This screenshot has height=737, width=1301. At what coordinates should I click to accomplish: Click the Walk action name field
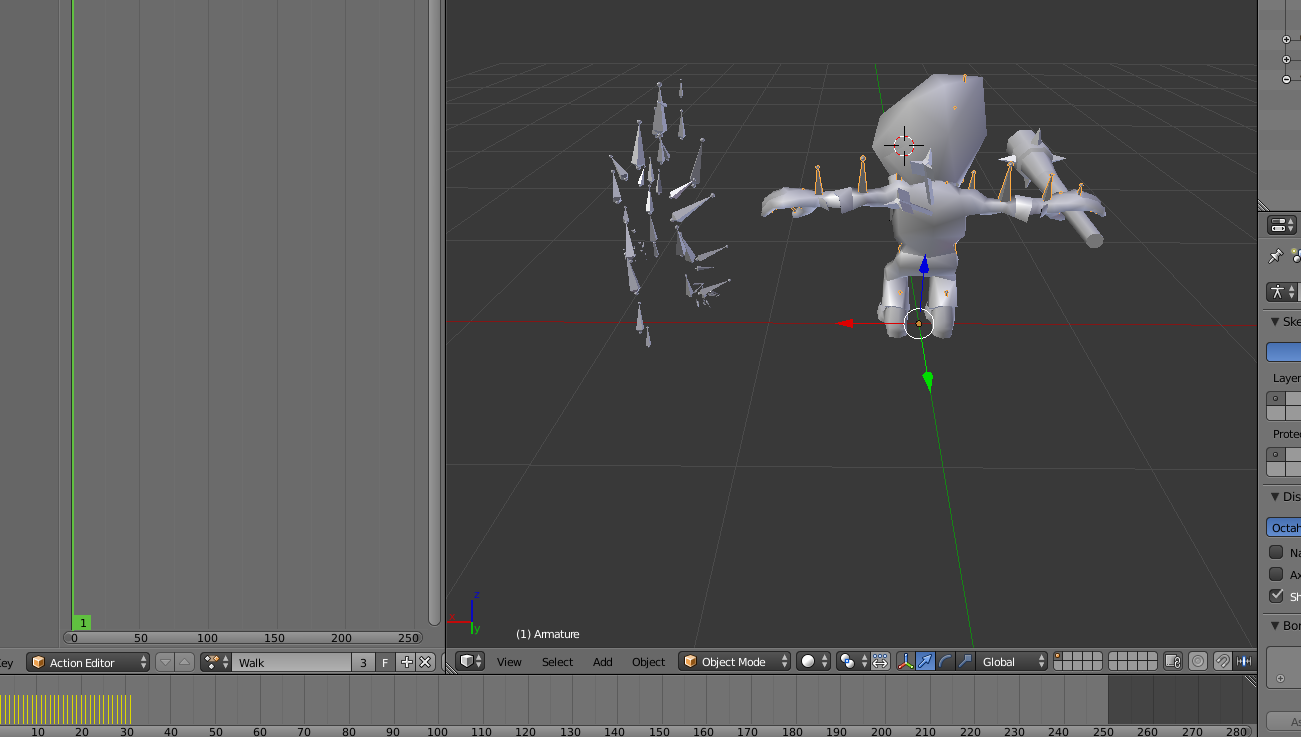[292, 662]
